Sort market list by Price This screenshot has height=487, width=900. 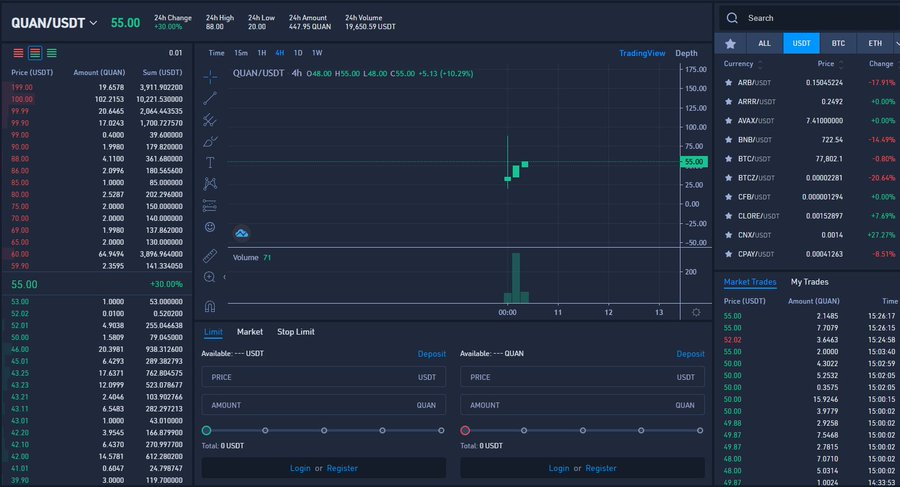831,64
